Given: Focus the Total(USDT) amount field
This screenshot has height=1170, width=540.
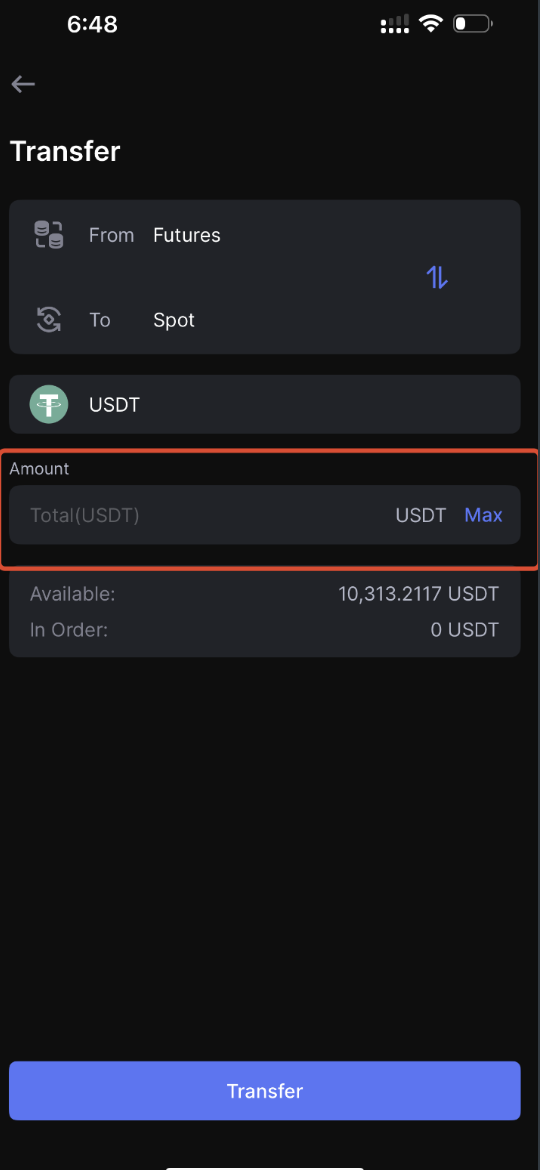Looking at the screenshot, I should [x=201, y=515].
